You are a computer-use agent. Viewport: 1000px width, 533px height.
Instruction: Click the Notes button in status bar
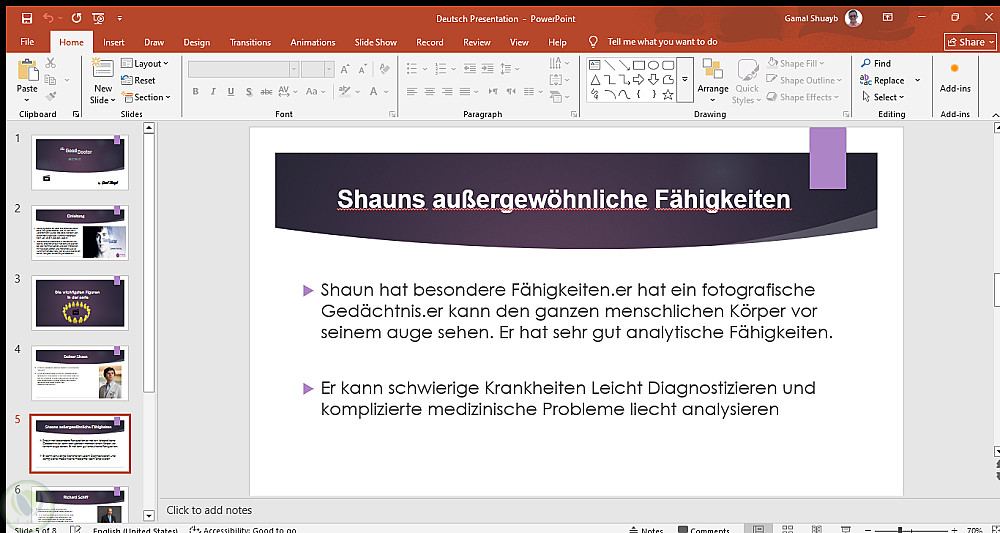click(x=647, y=530)
